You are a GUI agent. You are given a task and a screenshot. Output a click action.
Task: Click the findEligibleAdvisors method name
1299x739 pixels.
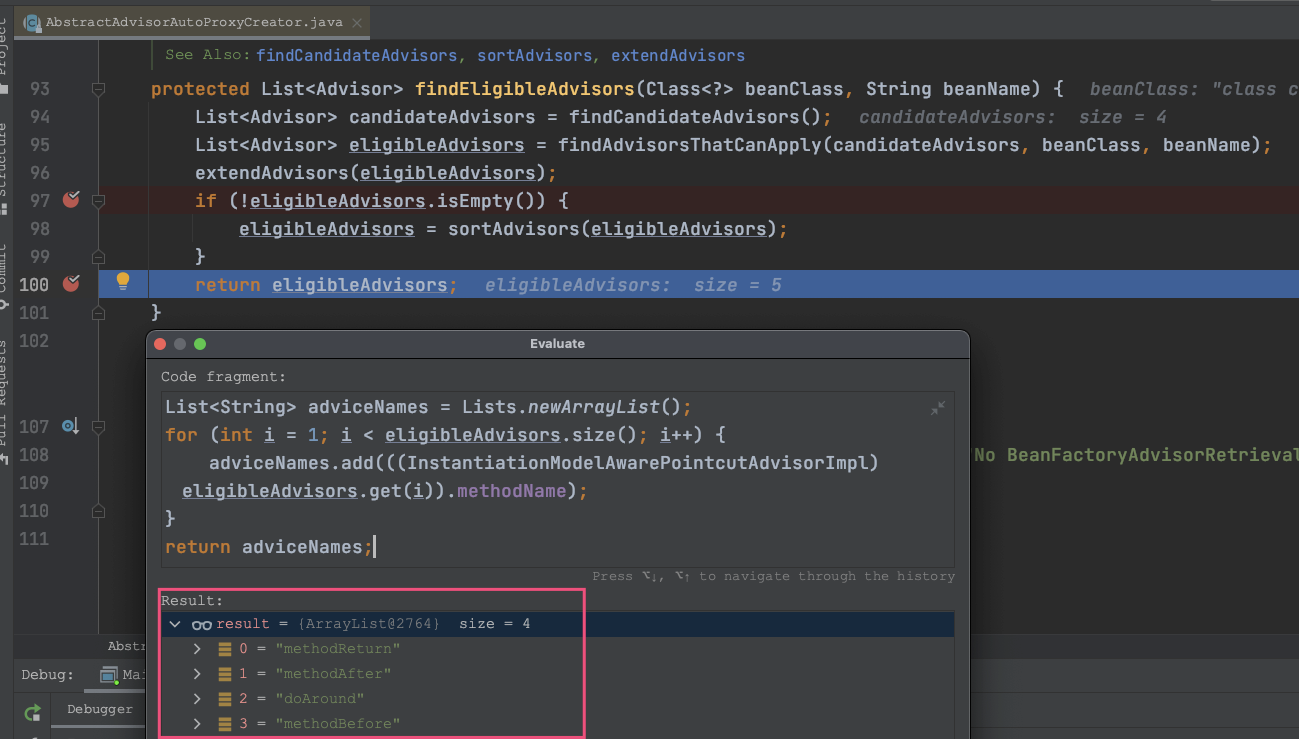click(x=525, y=89)
